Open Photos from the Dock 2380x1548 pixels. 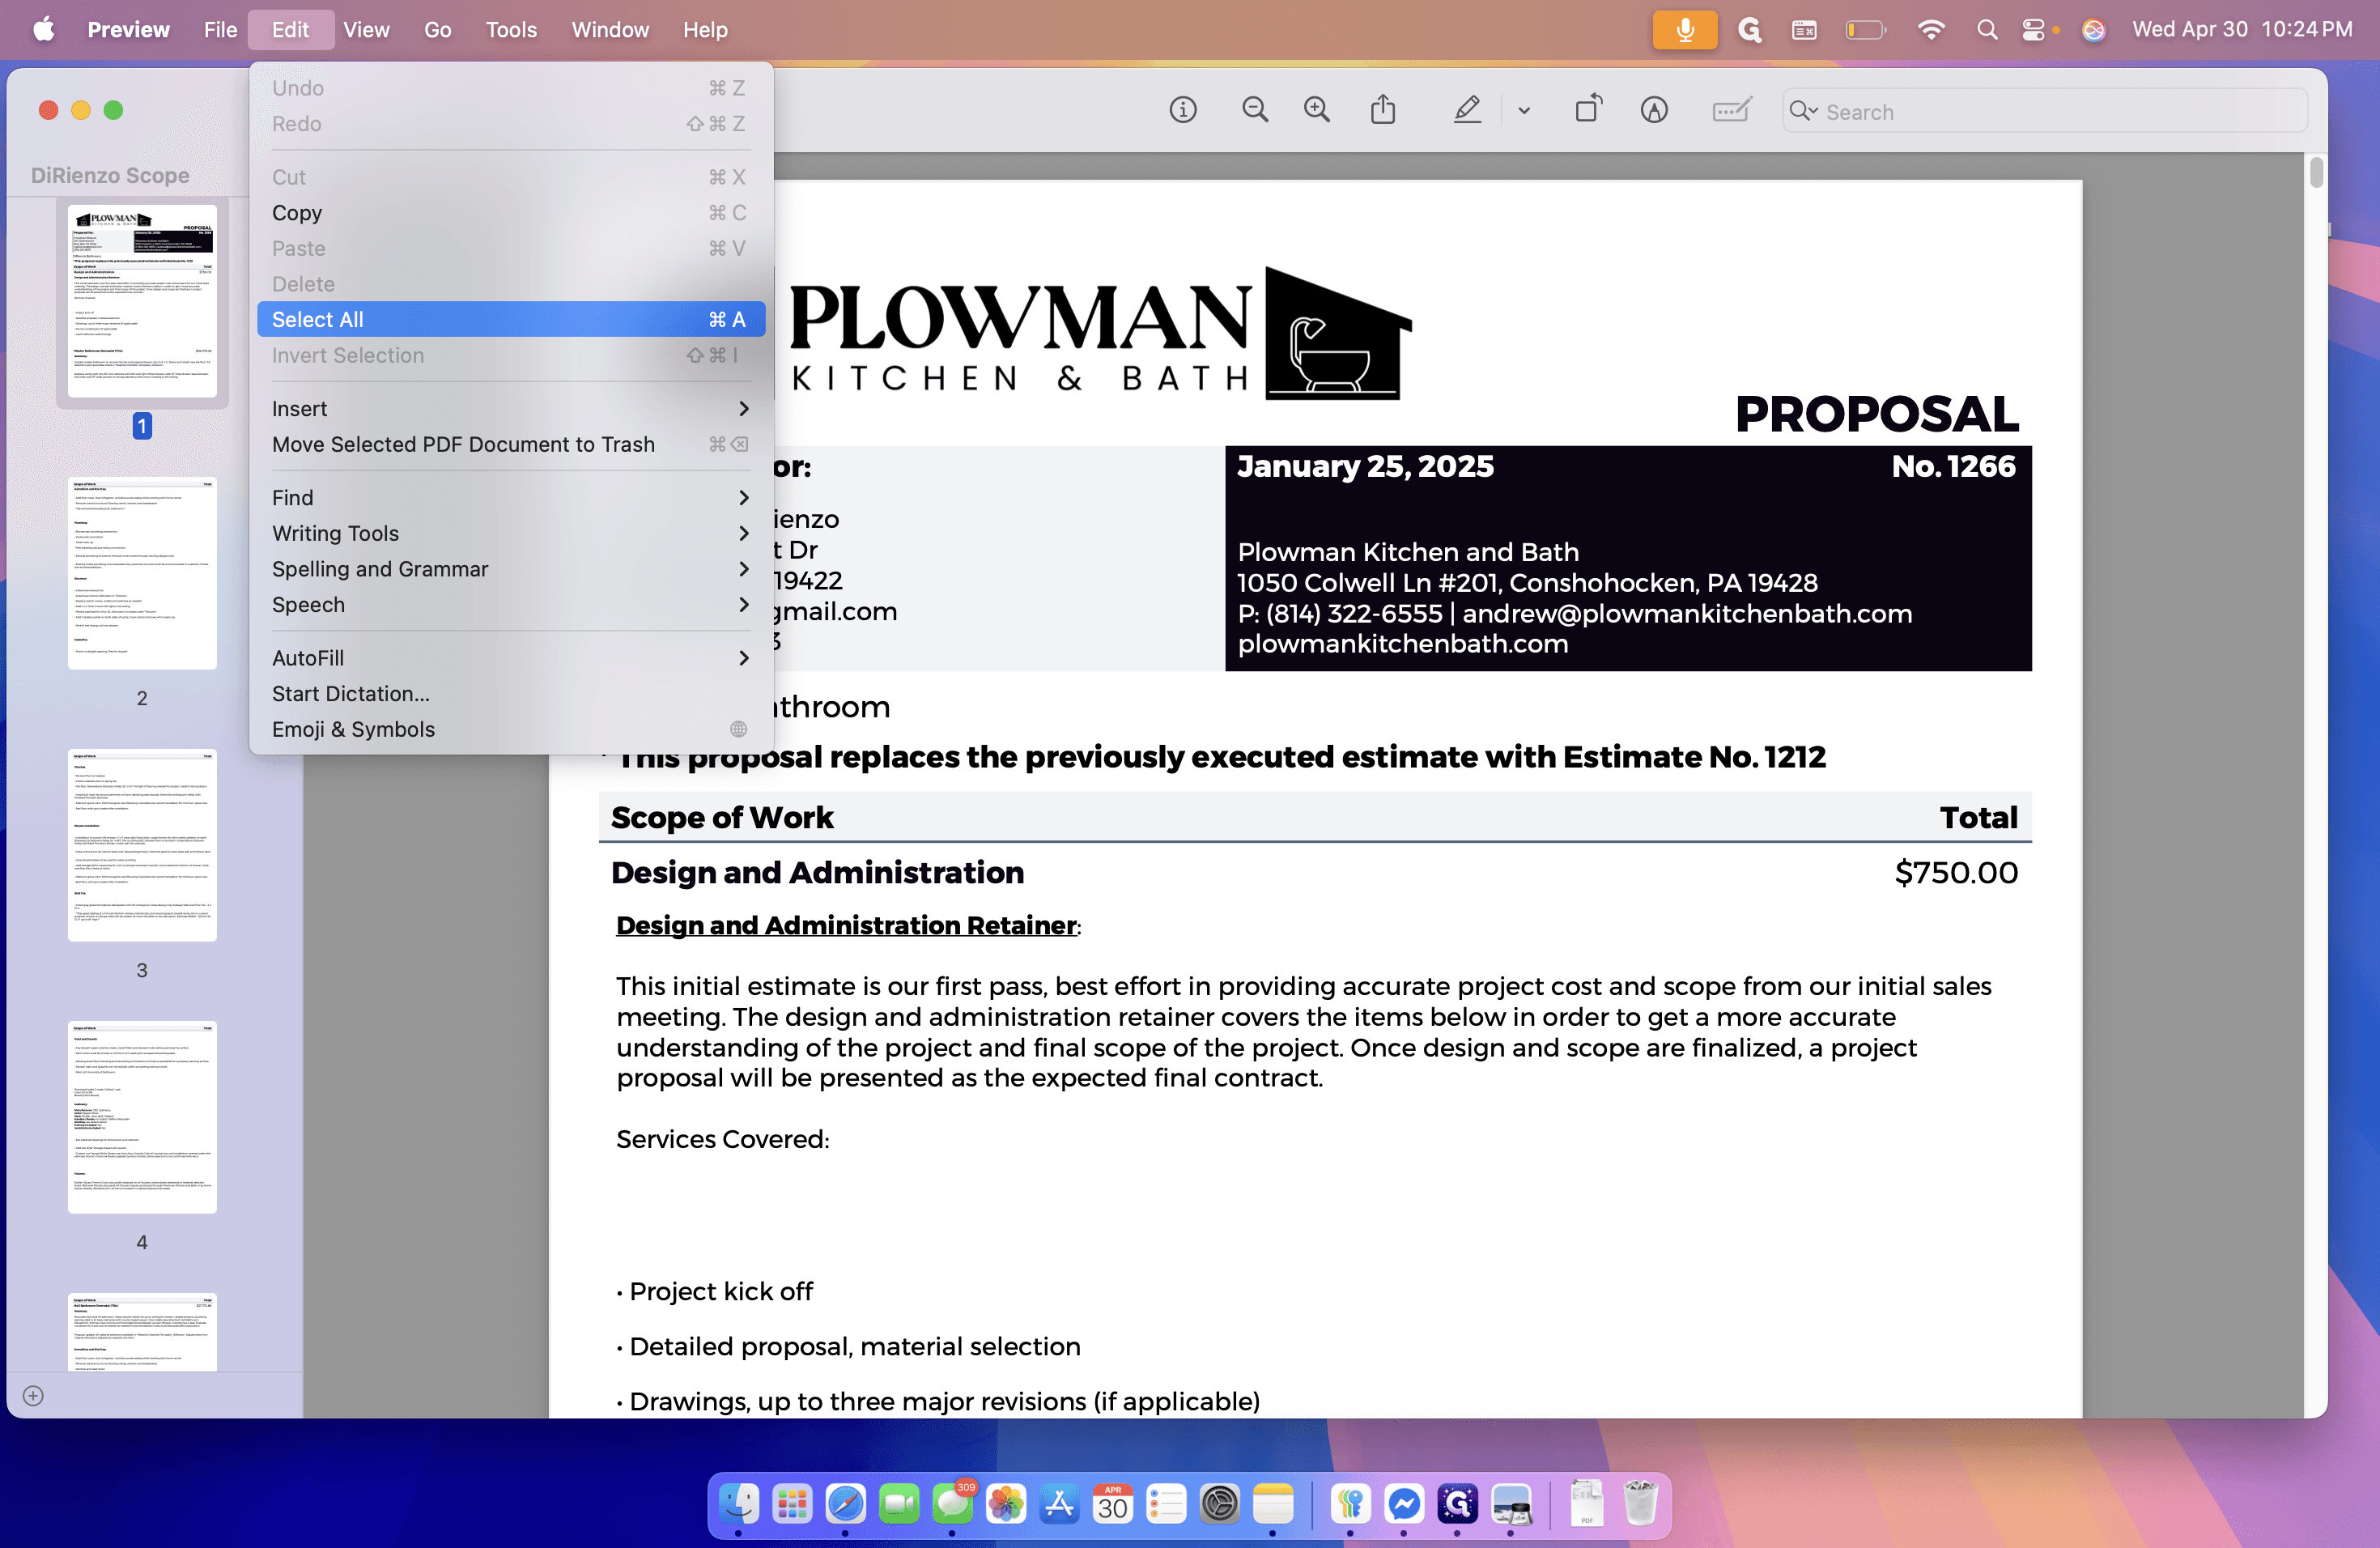pos(1005,1503)
